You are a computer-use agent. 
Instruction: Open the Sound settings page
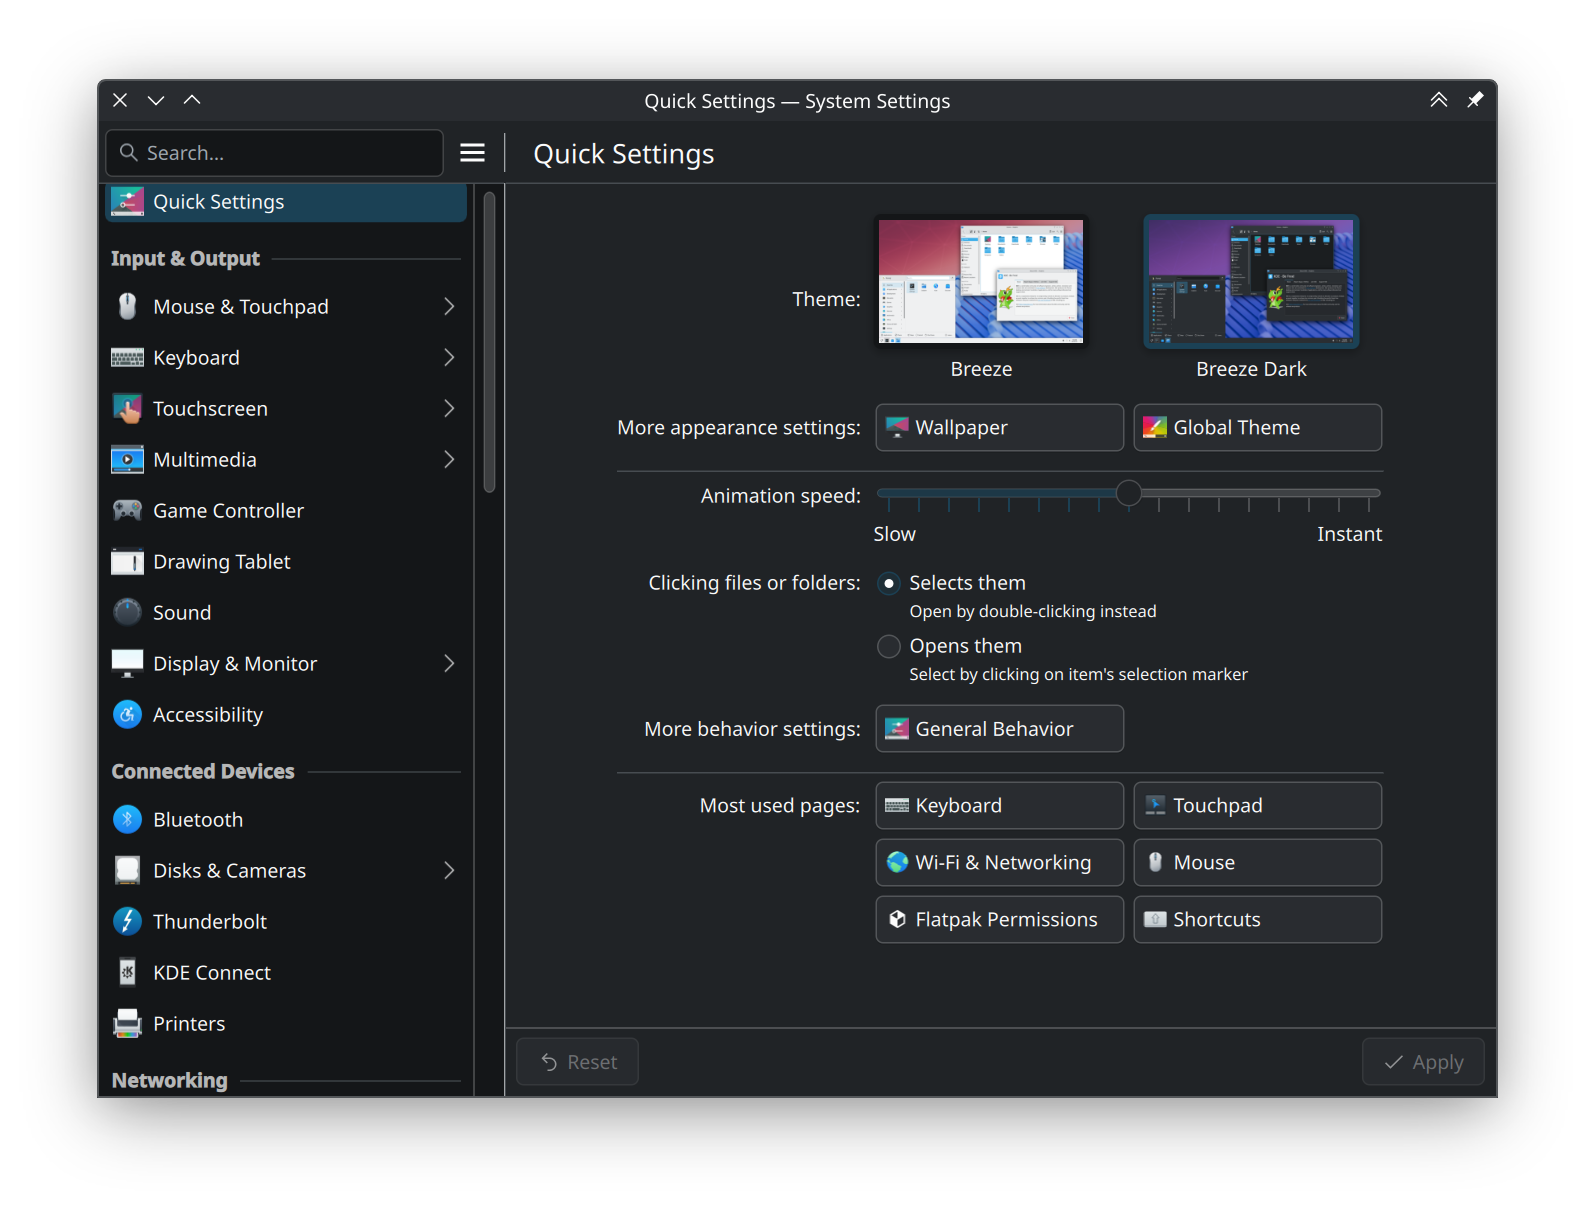click(x=286, y=612)
